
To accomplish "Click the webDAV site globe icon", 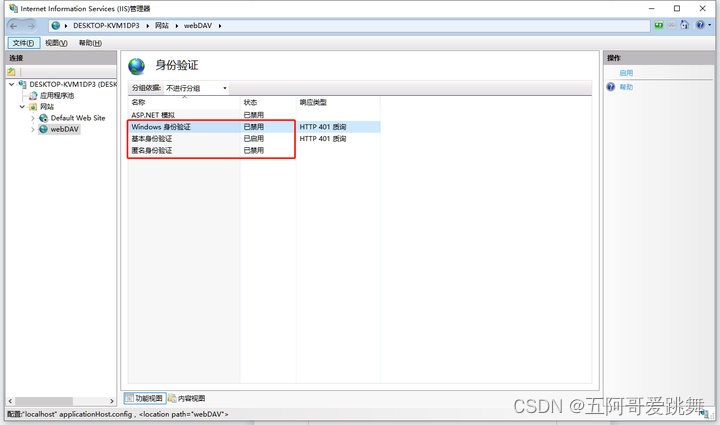I will tap(44, 129).
